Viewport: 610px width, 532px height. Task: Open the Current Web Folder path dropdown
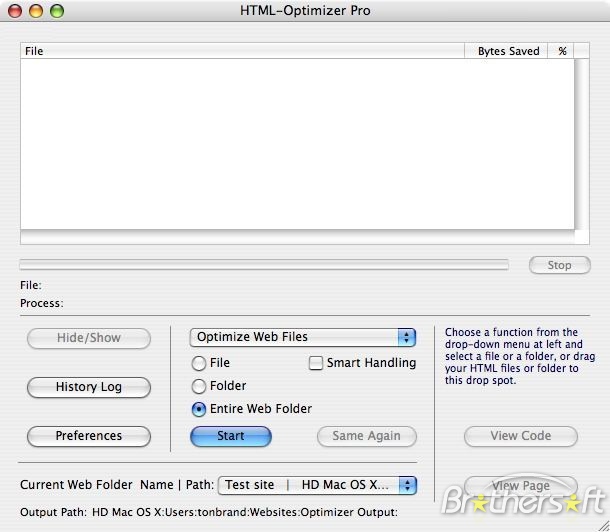click(x=317, y=485)
